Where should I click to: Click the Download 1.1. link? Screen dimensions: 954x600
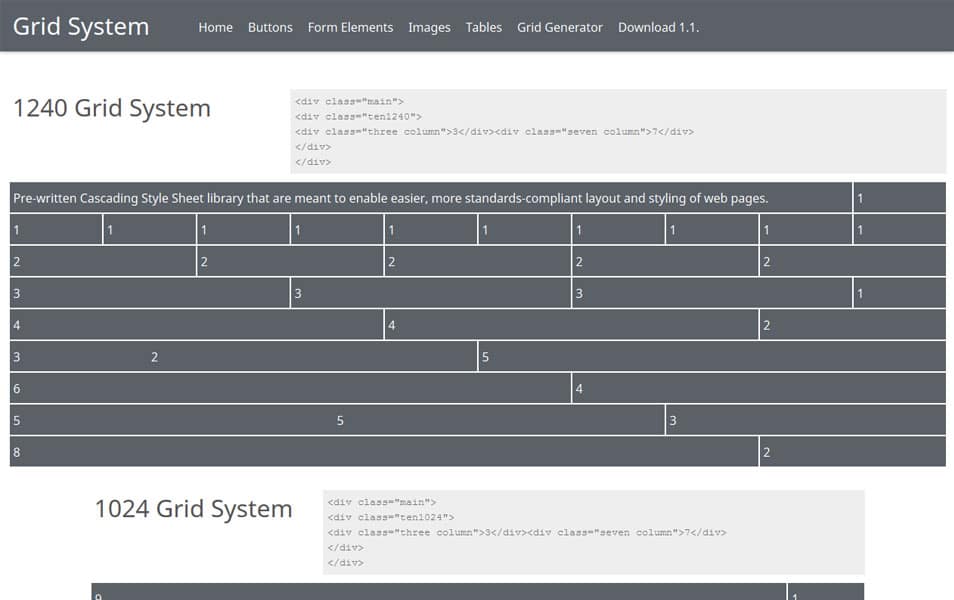(658, 27)
